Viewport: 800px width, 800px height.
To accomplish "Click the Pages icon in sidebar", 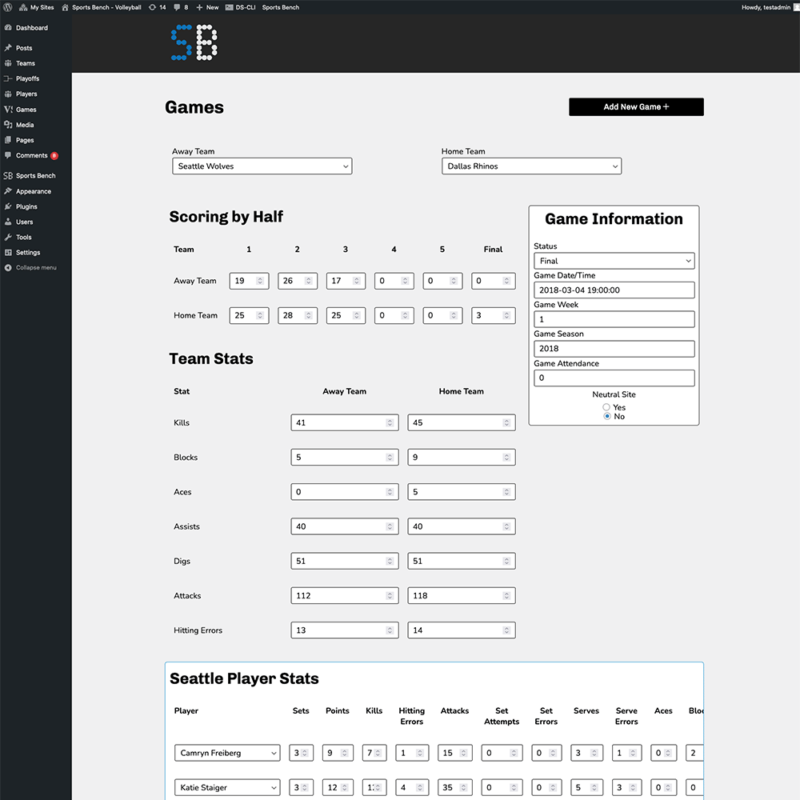I will pyautogui.click(x=8, y=140).
